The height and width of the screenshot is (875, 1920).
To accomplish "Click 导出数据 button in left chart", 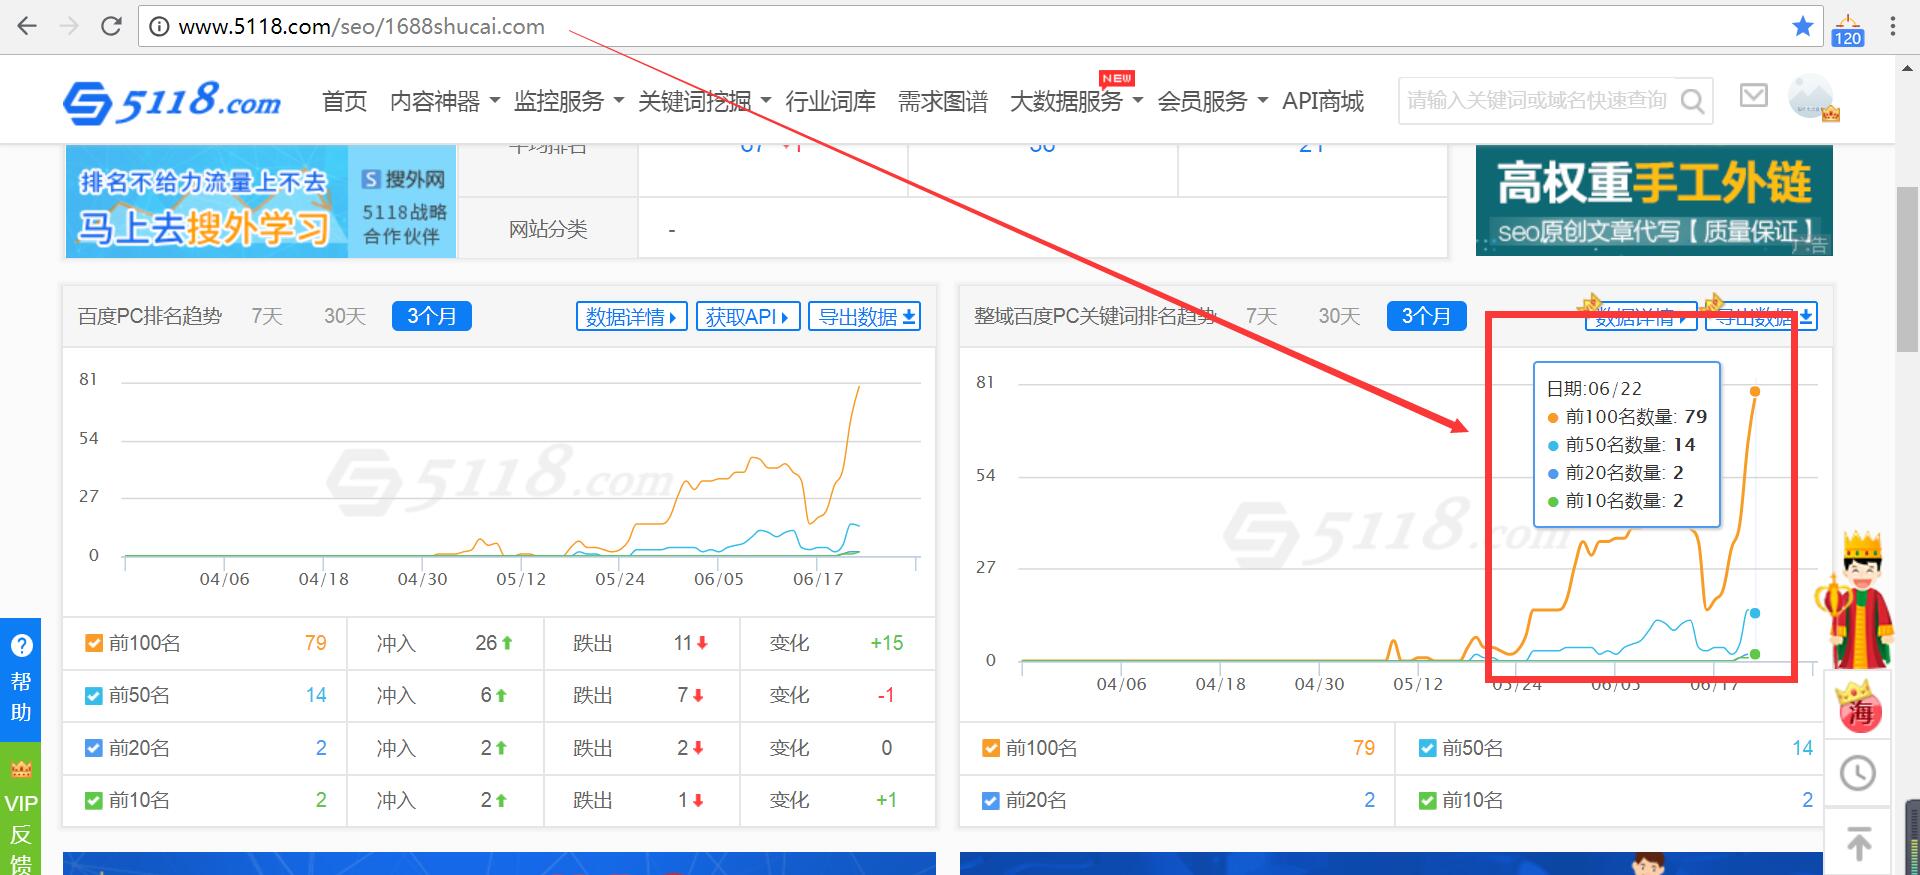I will click(x=865, y=316).
